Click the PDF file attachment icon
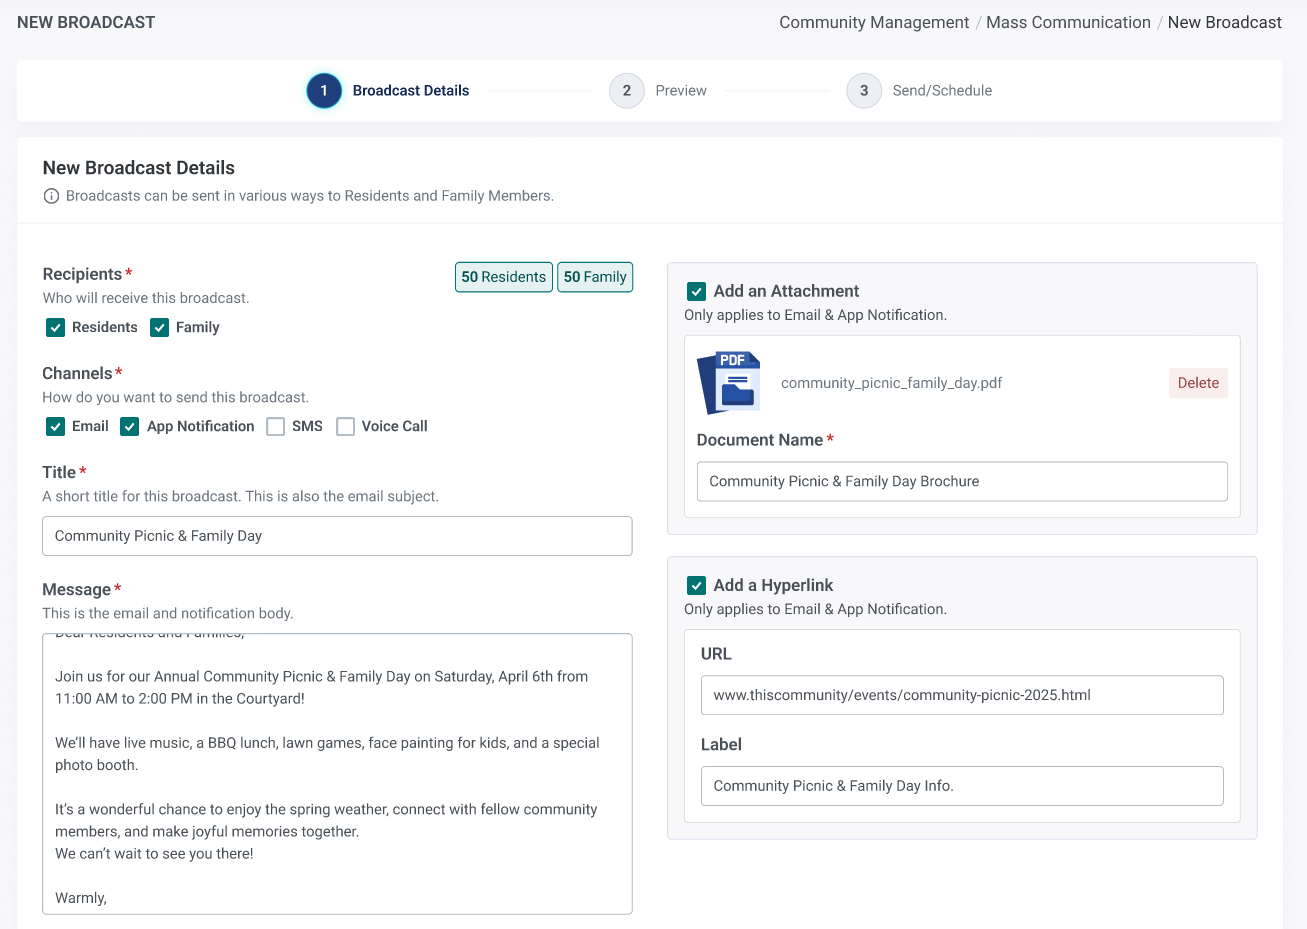The width and height of the screenshot is (1307, 929). click(x=729, y=383)
